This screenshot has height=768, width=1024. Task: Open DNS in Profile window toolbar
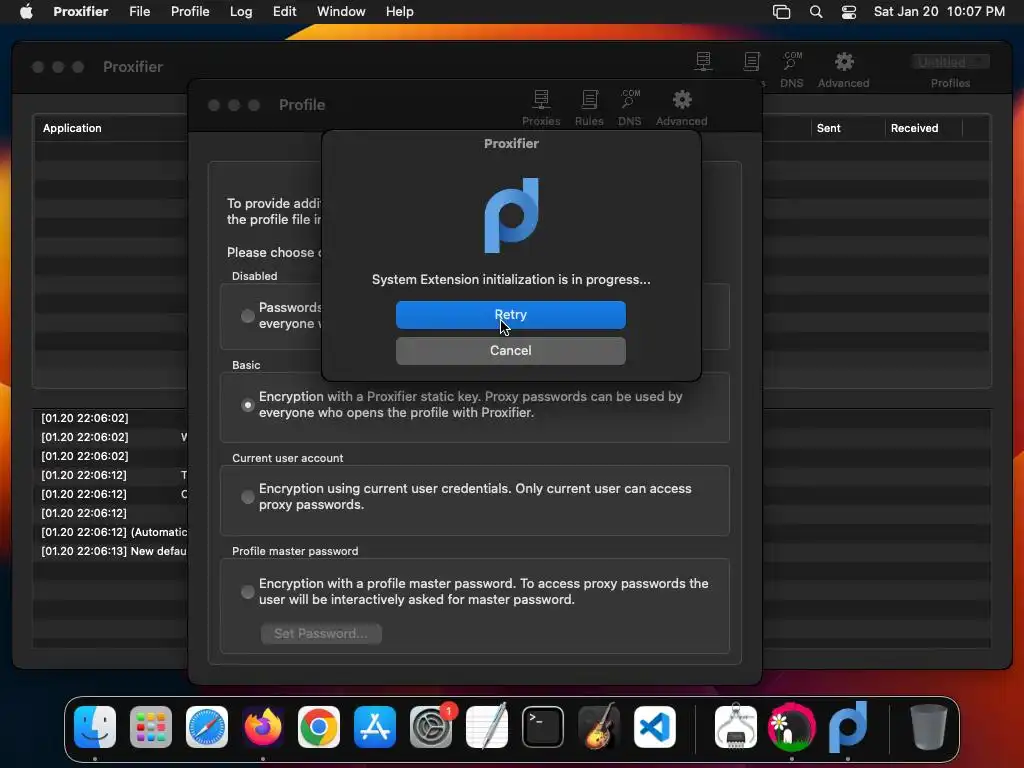tap(630, 108)
